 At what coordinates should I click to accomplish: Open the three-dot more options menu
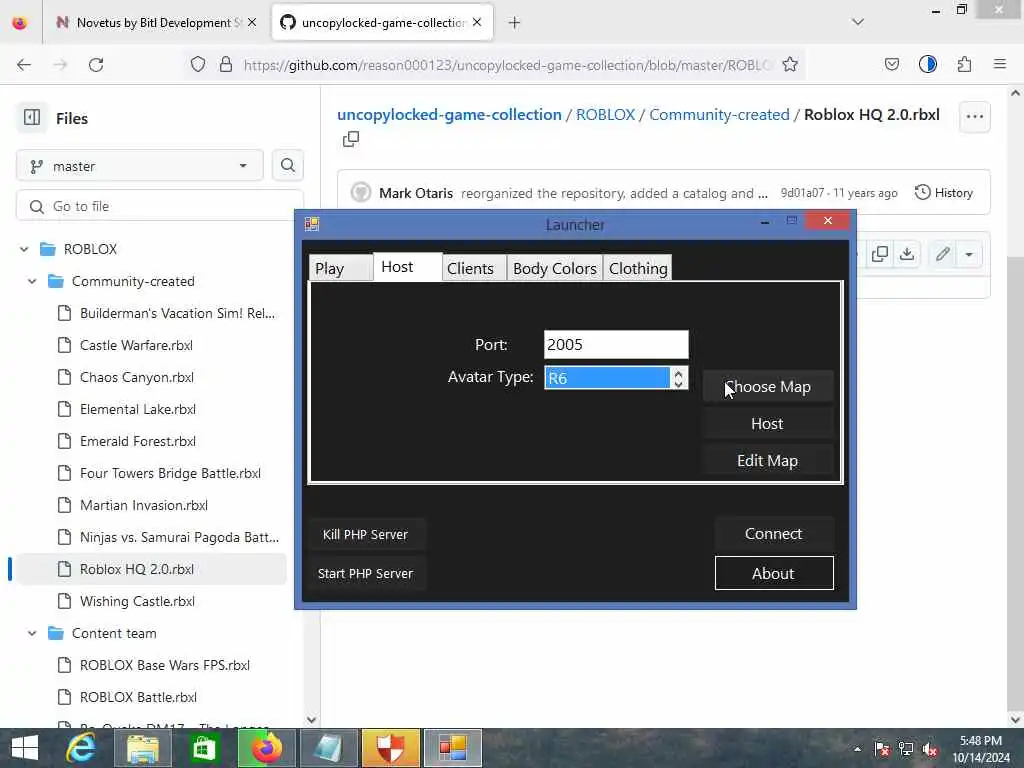[974, 116]
